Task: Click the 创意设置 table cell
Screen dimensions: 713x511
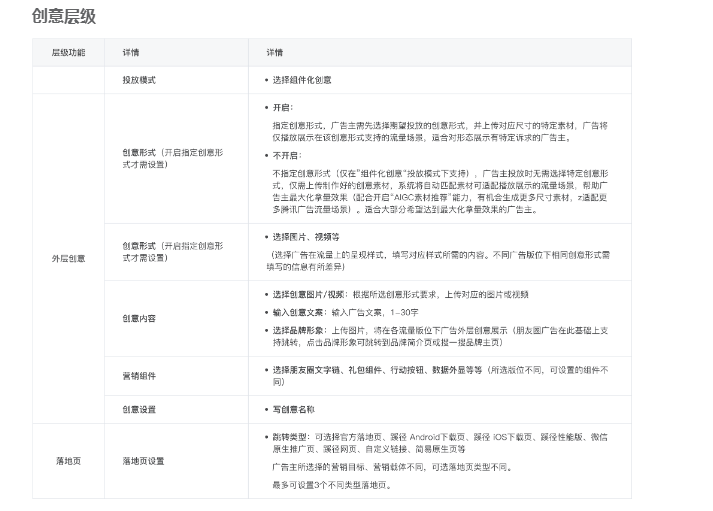Action: (139, 409)
